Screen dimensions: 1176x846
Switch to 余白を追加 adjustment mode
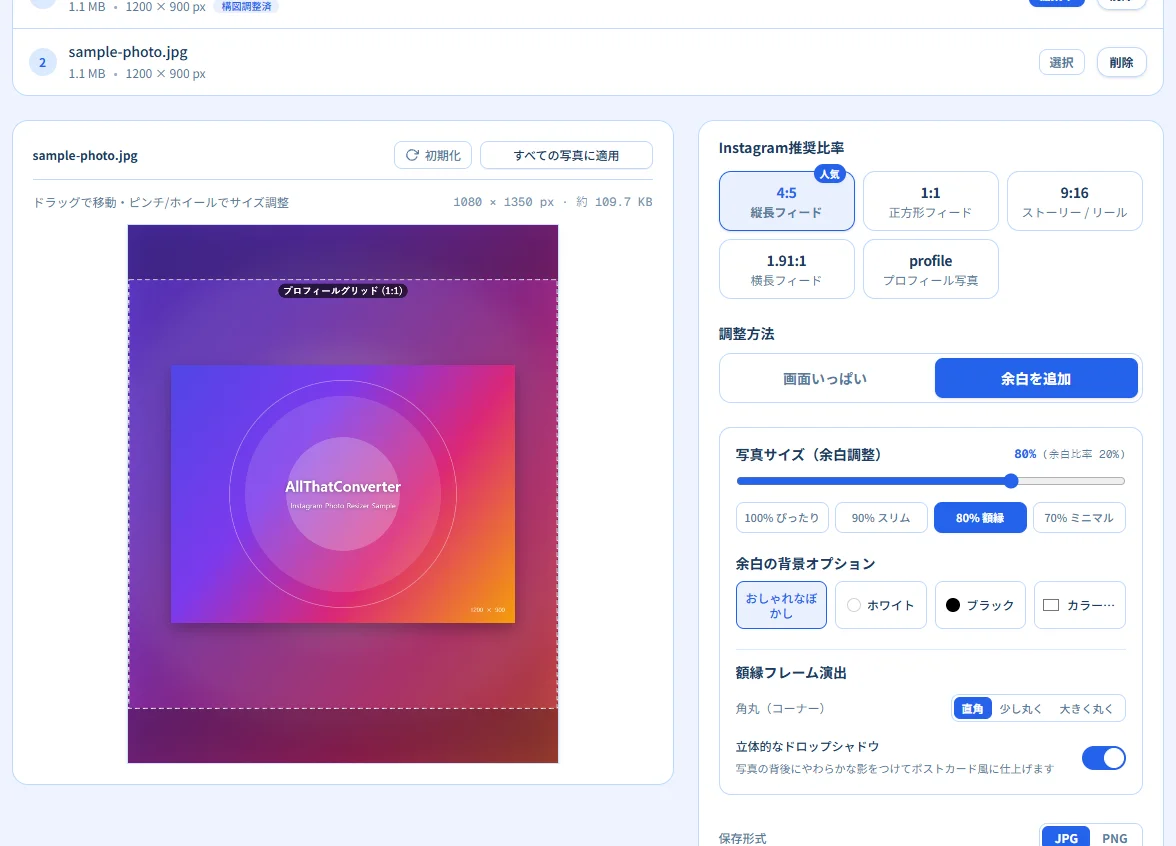pos(1036,378)
